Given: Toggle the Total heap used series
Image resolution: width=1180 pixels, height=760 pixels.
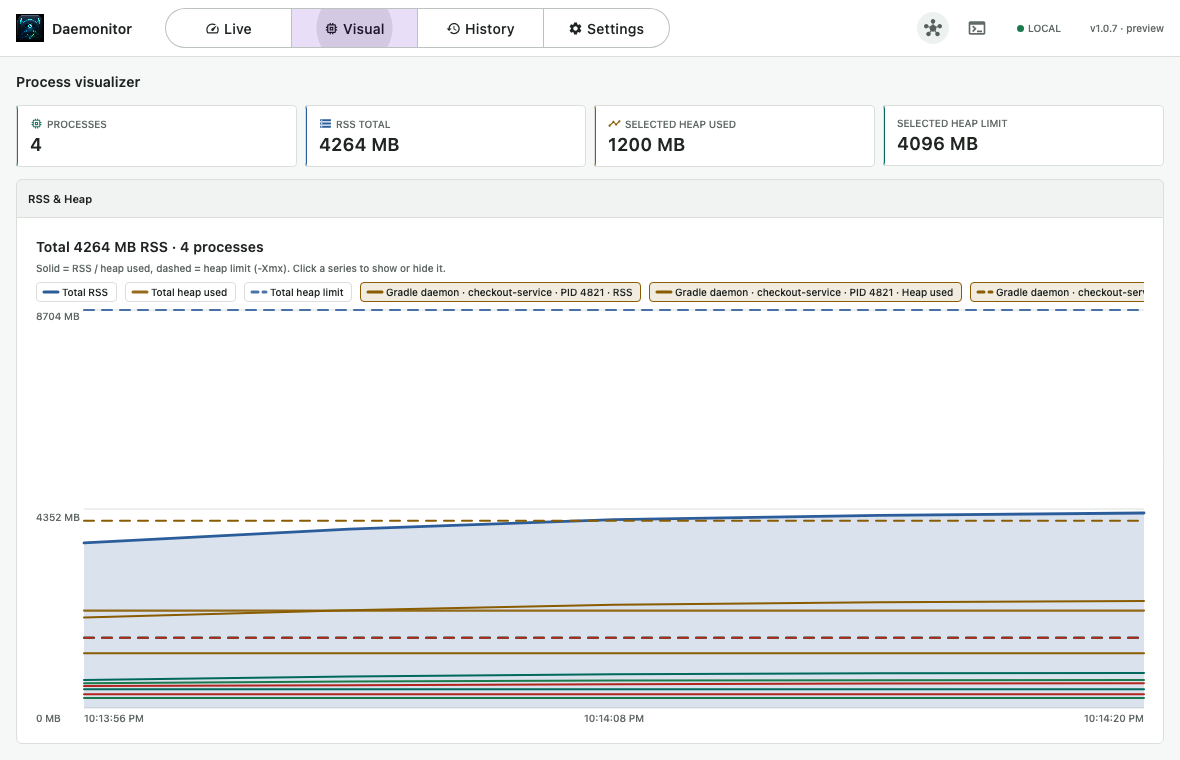Looking at the screenshot, I should (181, 292).
